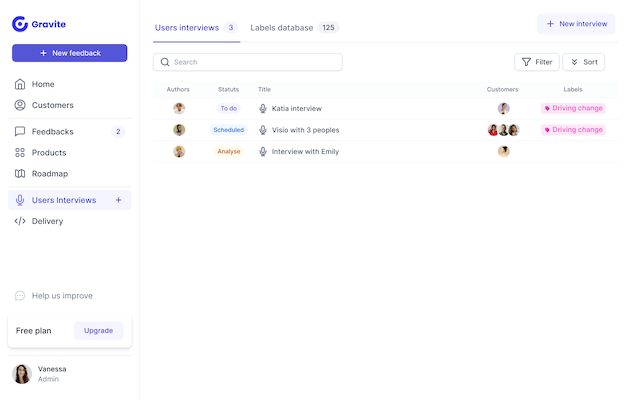Click the plus icon in New feedback
Image resolution: width=640 pixels, height=400 pixels.
(43, 53)
